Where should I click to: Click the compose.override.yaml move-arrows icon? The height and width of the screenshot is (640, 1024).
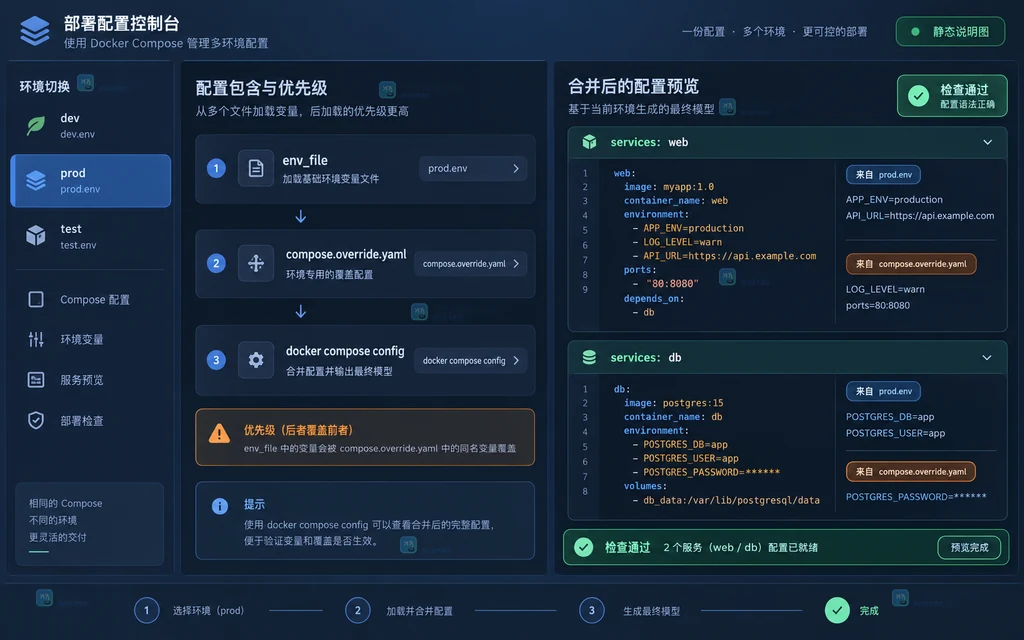256,263
